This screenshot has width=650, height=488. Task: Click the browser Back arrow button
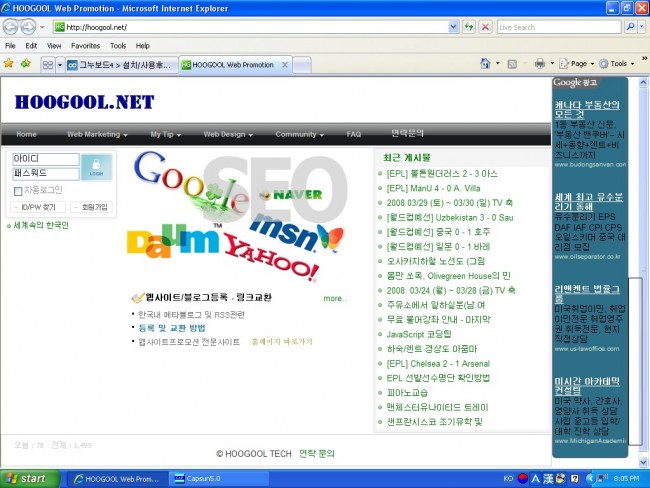[13, 26]
